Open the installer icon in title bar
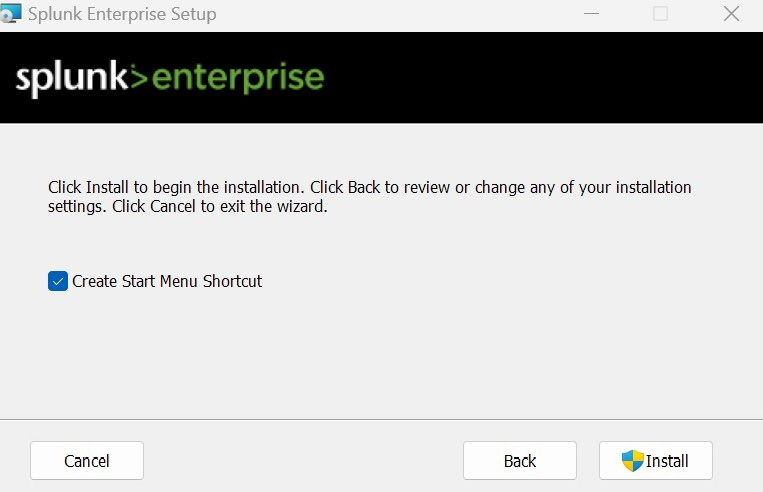 tap(10, 13)
